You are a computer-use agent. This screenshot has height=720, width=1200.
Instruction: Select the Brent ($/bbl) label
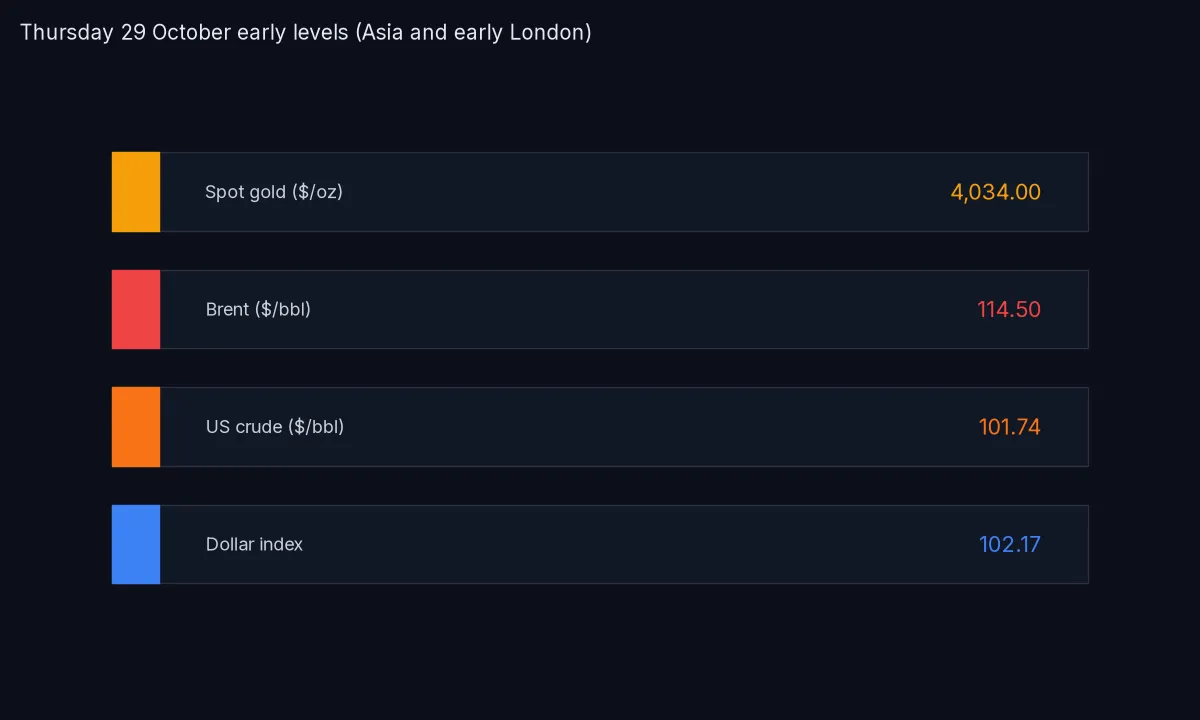(258, 309)
